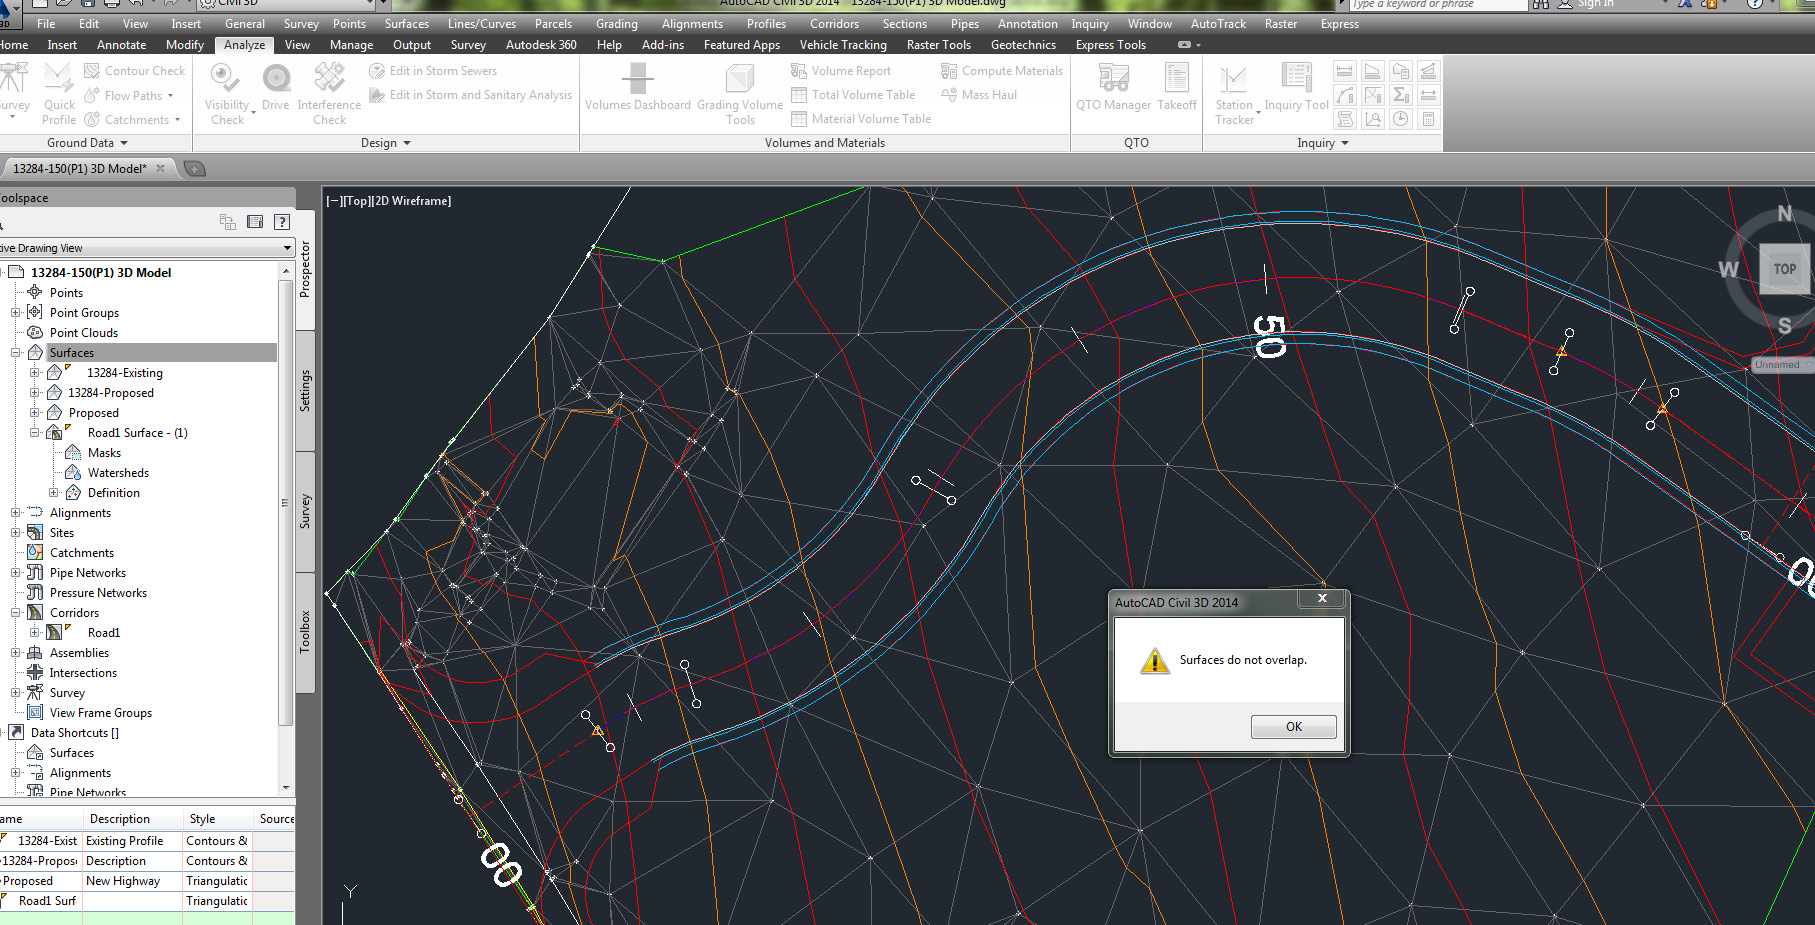The height and width of the screenshot is (925, 1815).
Task: Open Toolspace help icon
Action: click(282, 222)
